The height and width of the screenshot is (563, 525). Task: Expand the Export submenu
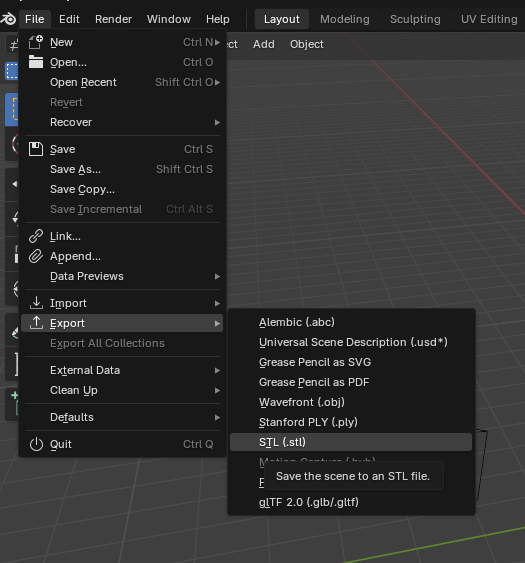[122, 323]
